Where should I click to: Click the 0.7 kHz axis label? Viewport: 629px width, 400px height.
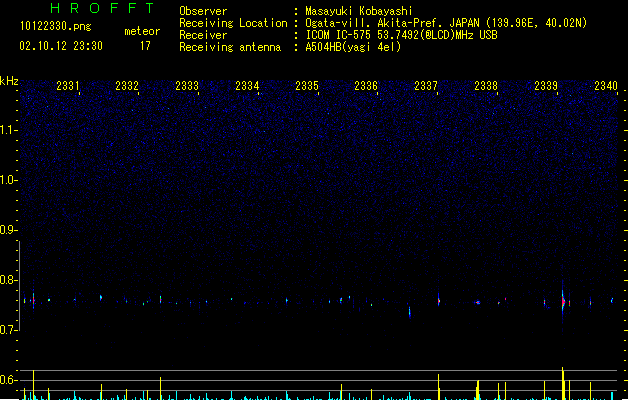click(8, 330)
